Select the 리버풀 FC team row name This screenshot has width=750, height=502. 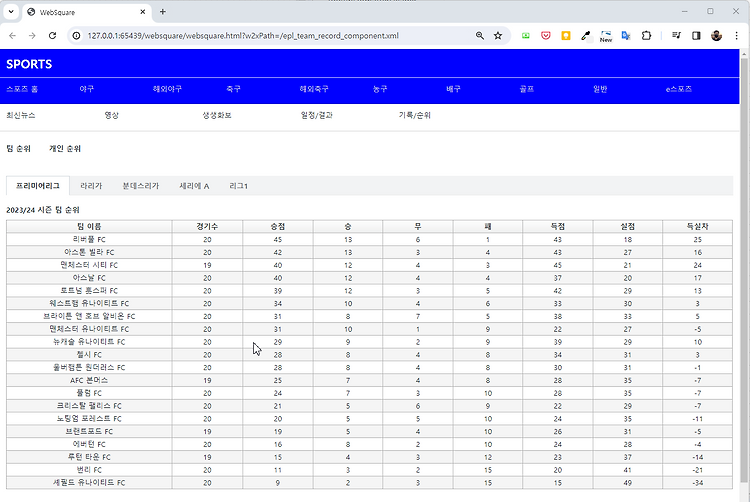[89, 240]
